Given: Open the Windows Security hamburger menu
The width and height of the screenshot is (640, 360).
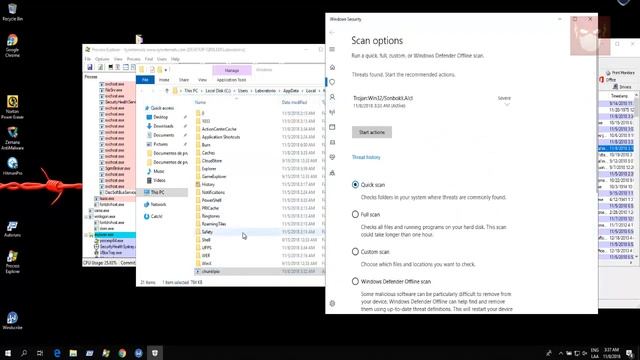Looking at the screenshot, I should click(332, 49).
